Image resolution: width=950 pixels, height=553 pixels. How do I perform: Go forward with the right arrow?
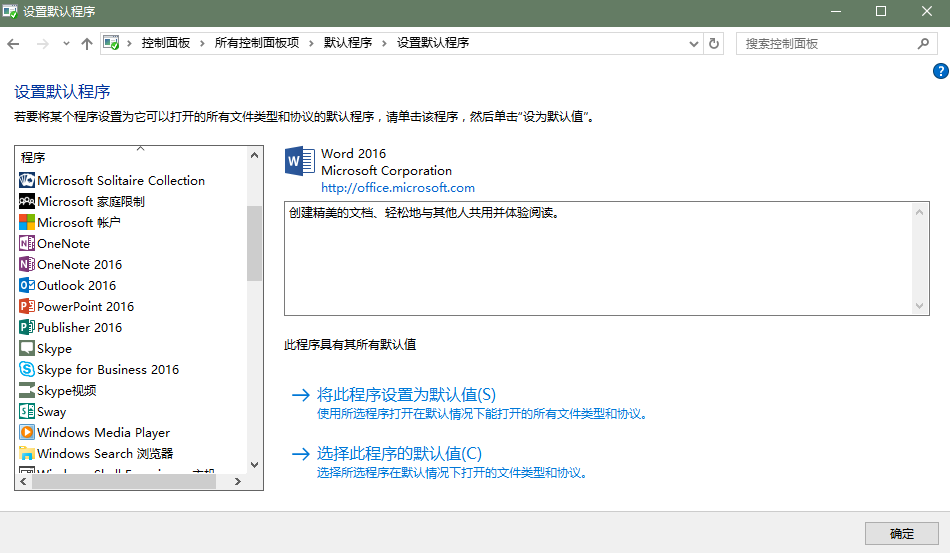pos(42,44)
